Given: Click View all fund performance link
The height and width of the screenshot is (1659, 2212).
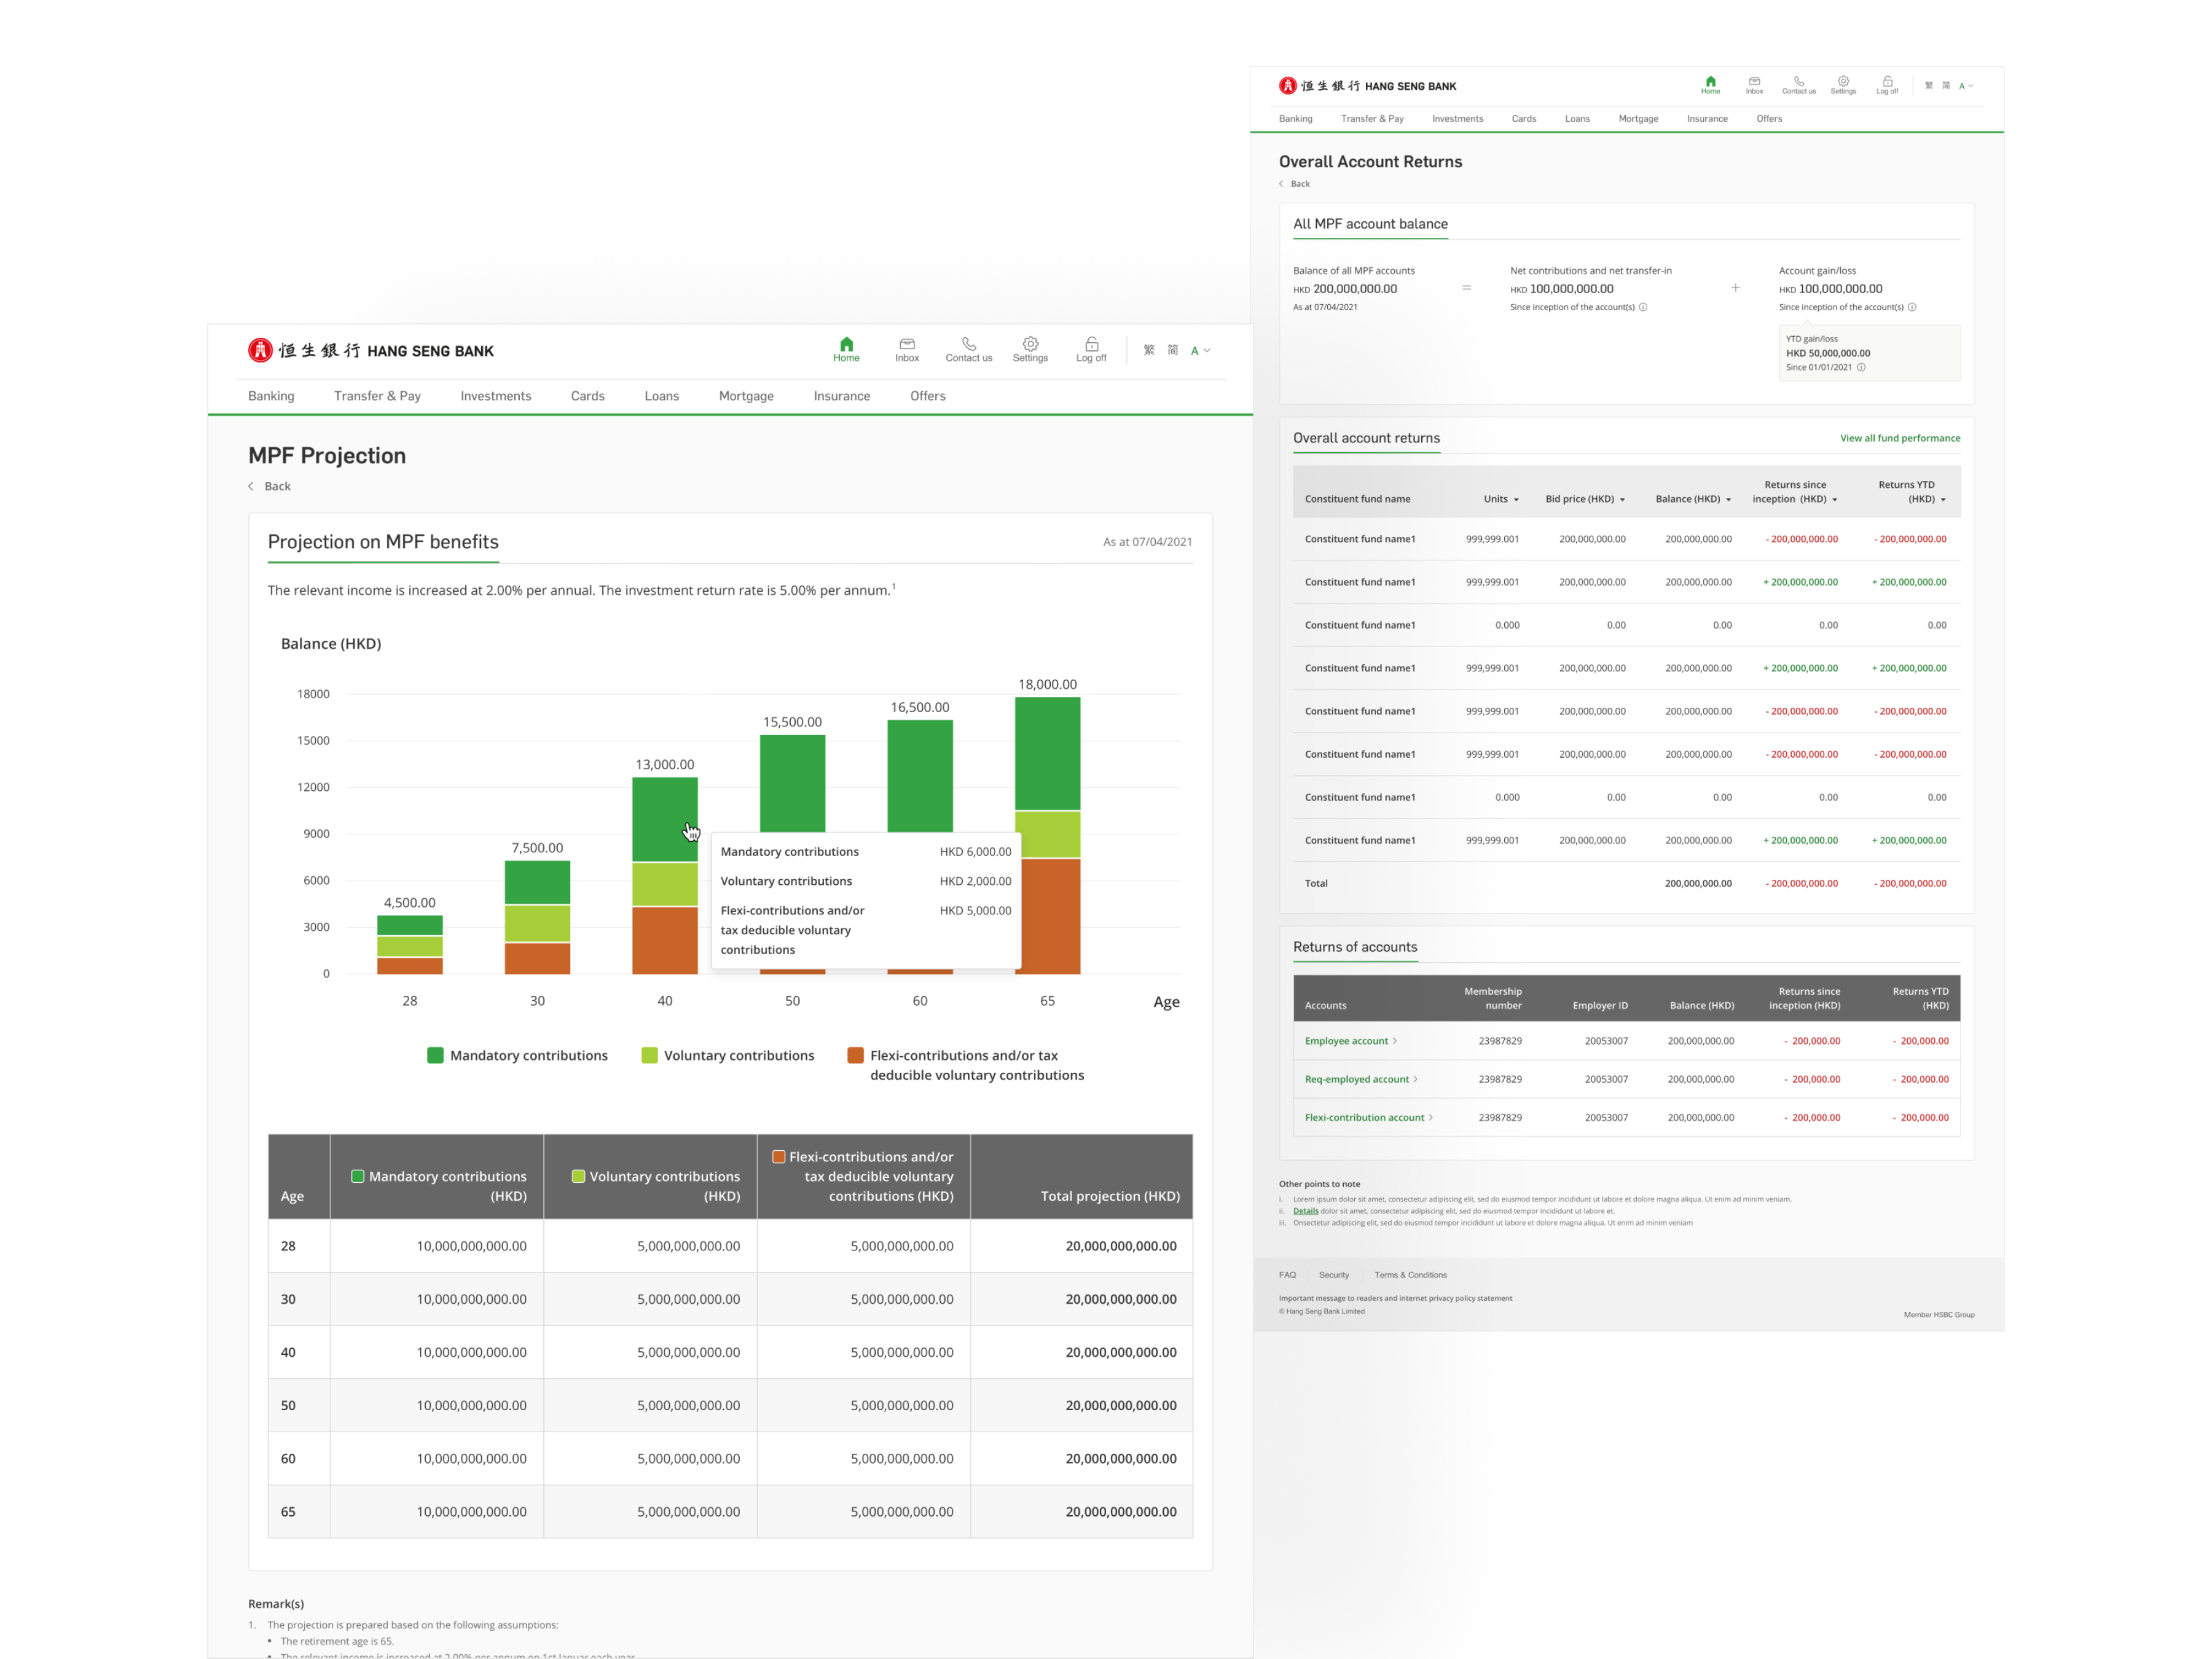Looking at the screenshot, I should pos(1899,438).
